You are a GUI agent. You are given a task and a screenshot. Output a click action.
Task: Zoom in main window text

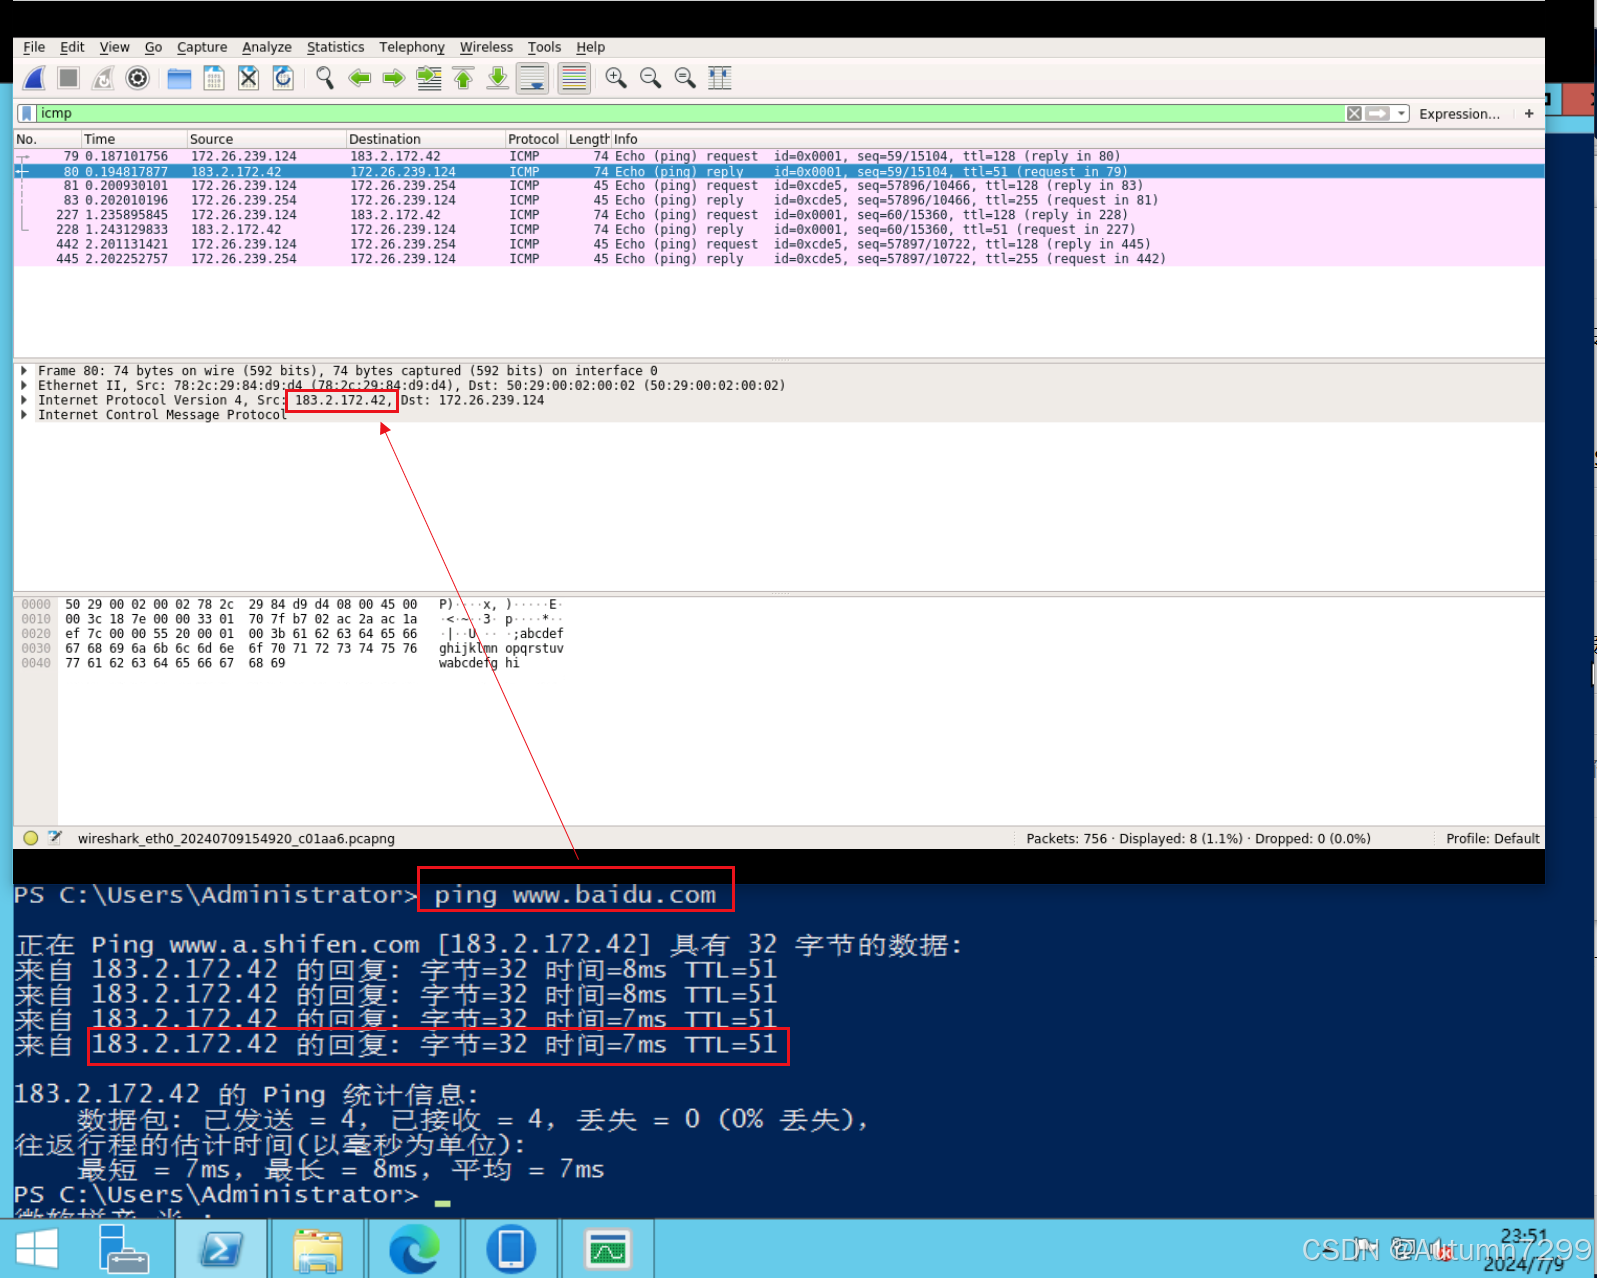(616, 78)
